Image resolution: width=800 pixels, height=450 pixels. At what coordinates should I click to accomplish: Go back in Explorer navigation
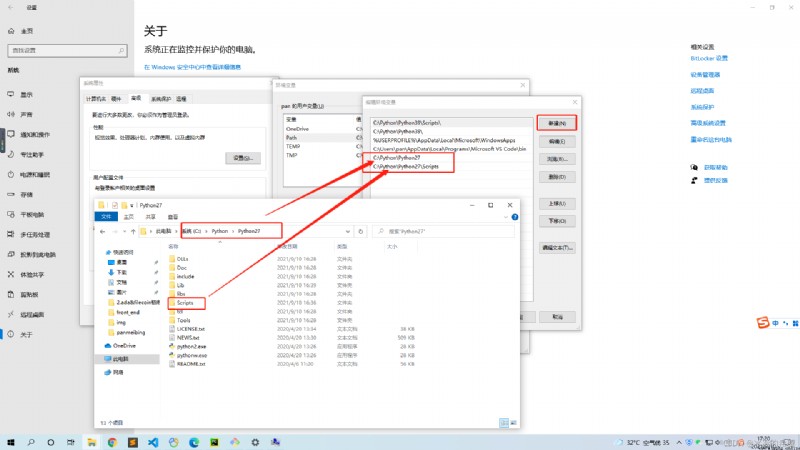click(103, 232)
